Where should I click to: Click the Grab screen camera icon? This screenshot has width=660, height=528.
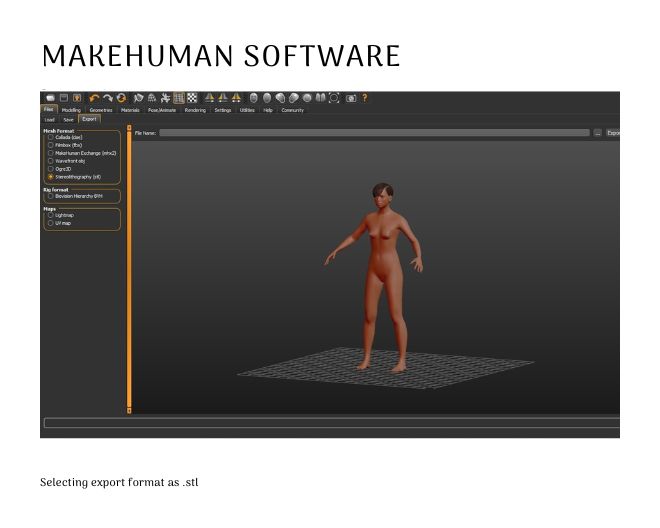pyautogui.click(x=351, y=98)
